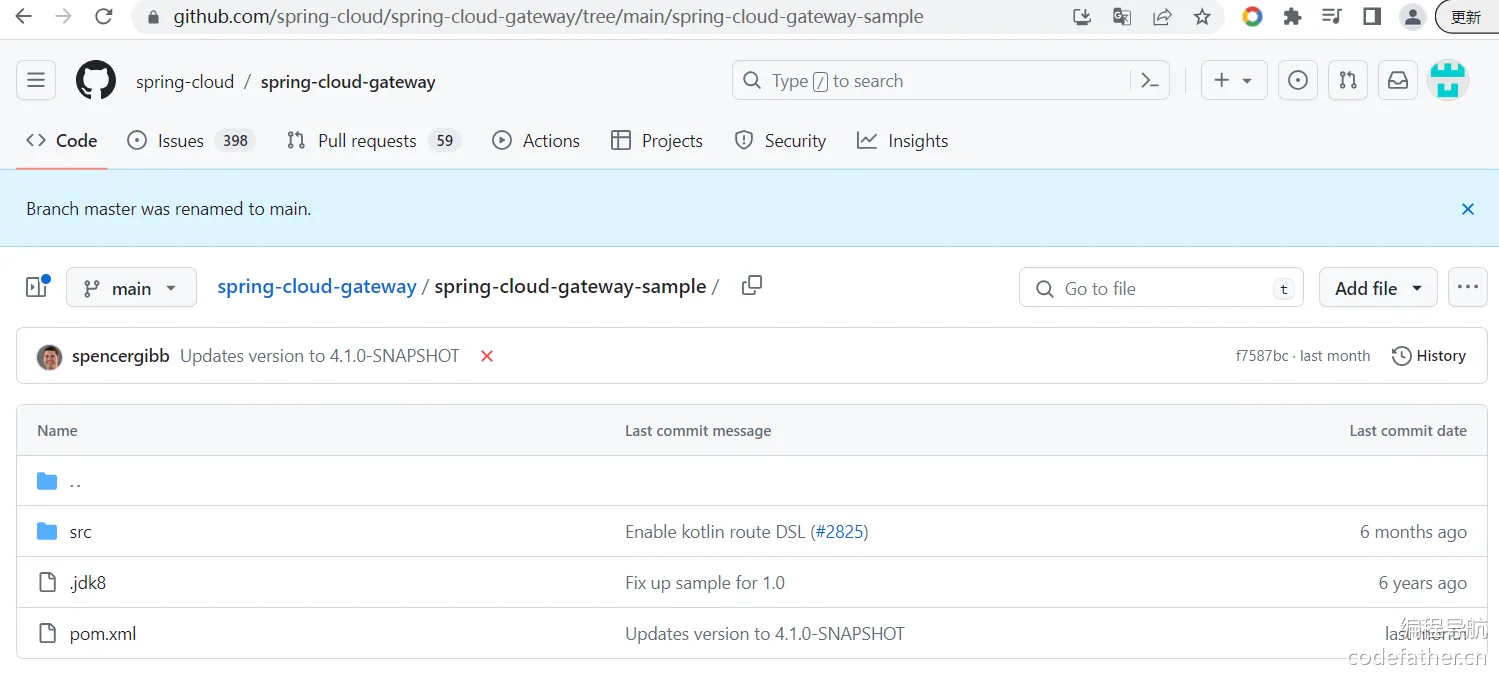Open the command palette icon
Image resolution: width=1499 pixels, height=681 pixels.
pos(1150,81)
